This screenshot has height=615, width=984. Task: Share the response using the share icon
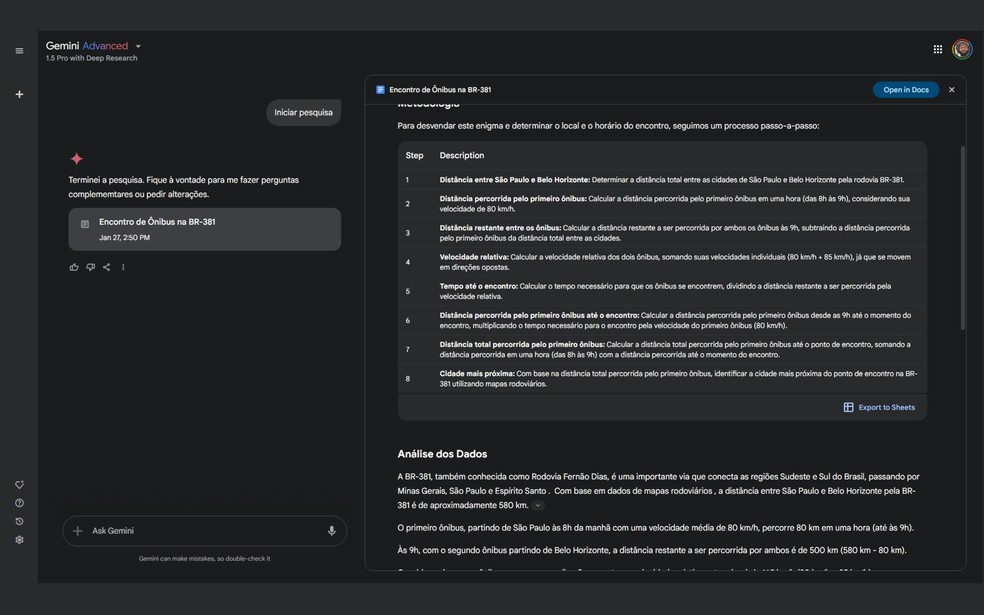[105, 266]
